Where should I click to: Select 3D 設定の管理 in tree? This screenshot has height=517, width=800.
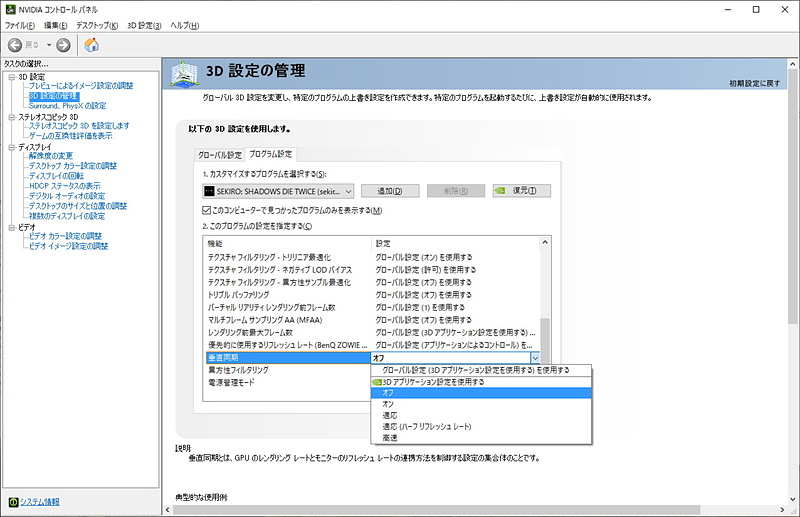(54, 96)
